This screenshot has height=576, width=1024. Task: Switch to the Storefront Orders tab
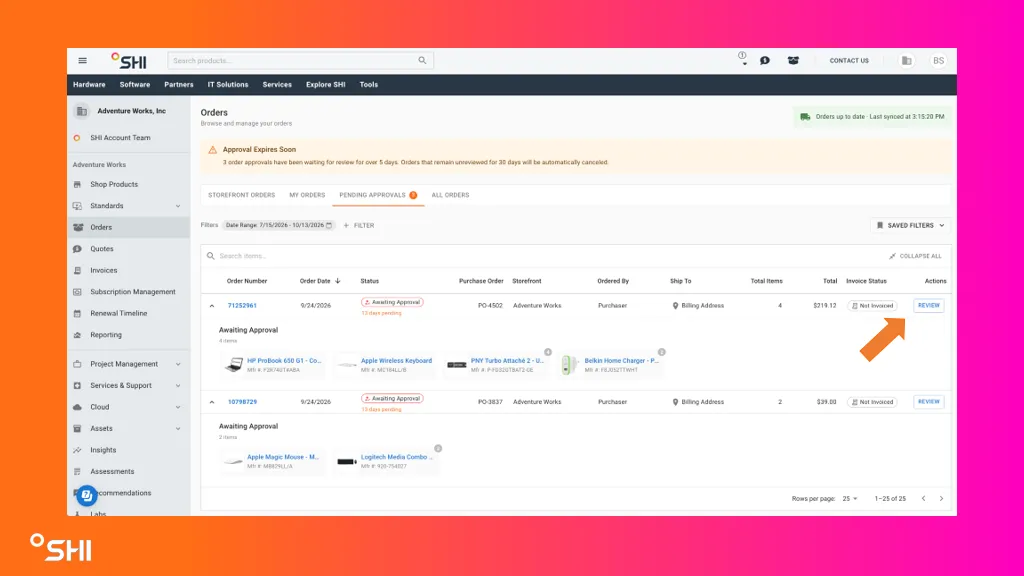(x=242, y=195)
